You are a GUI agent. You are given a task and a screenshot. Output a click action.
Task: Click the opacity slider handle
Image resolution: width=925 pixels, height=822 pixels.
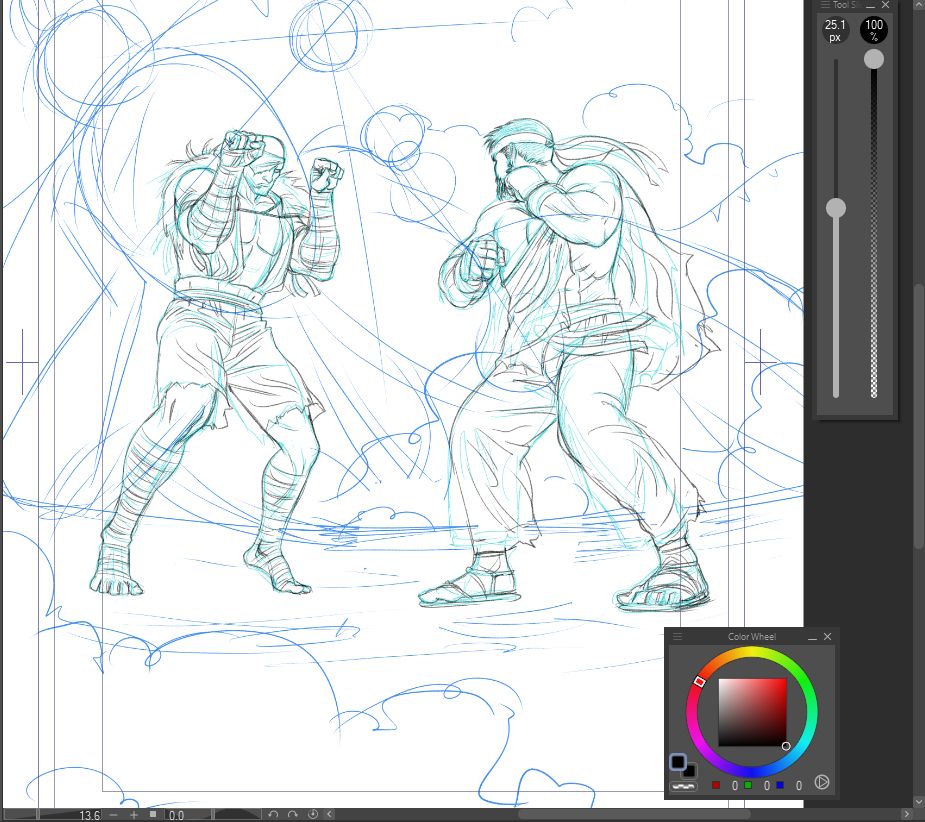pos(874,59)
